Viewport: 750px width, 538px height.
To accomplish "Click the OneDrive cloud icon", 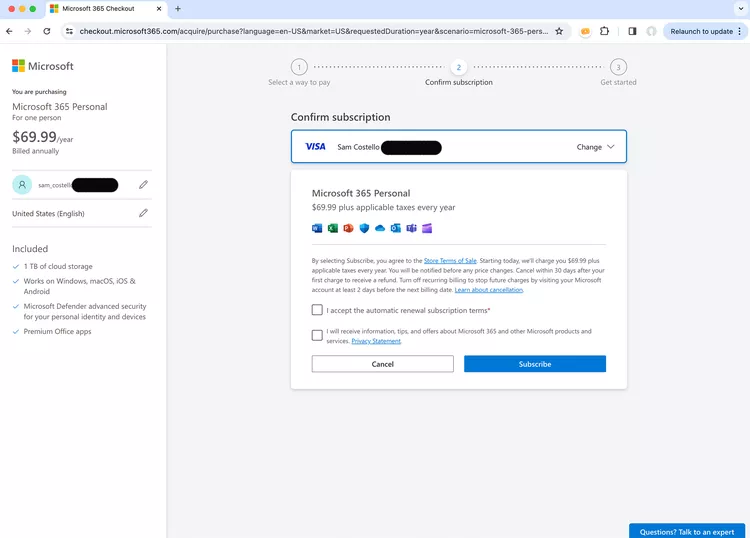I will click(380, 228).
